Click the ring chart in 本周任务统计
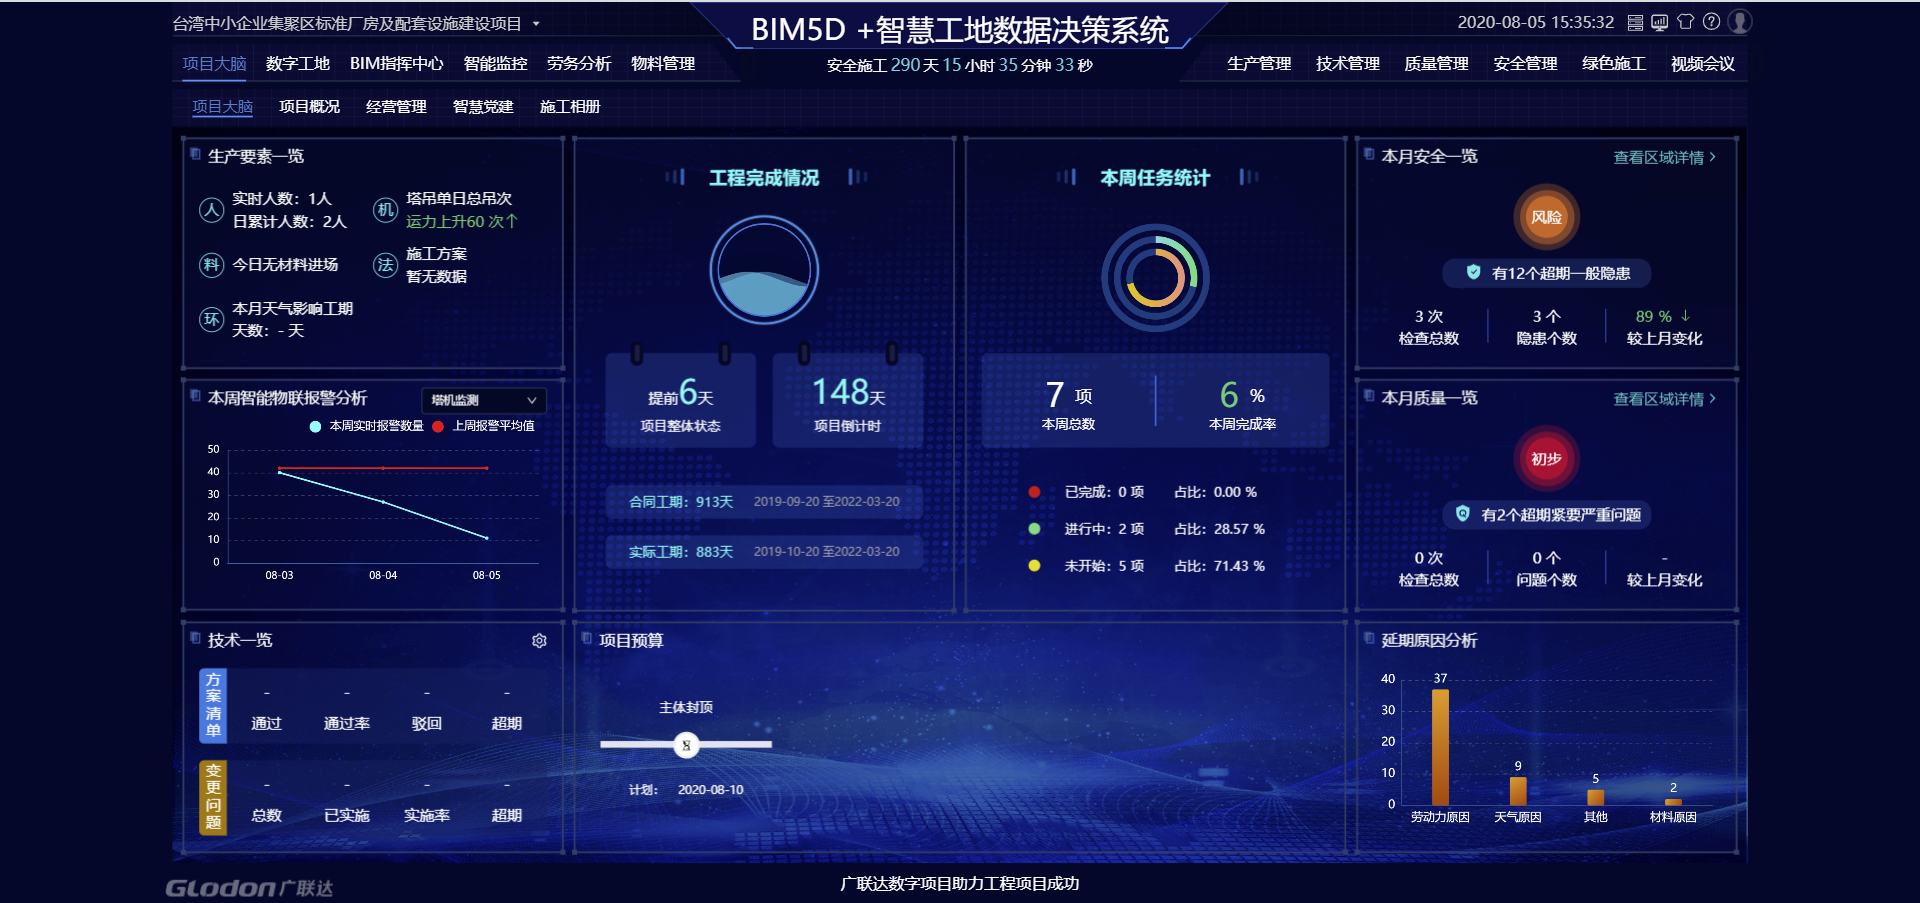This screenshot has width=1920, height=903. 1155,278
